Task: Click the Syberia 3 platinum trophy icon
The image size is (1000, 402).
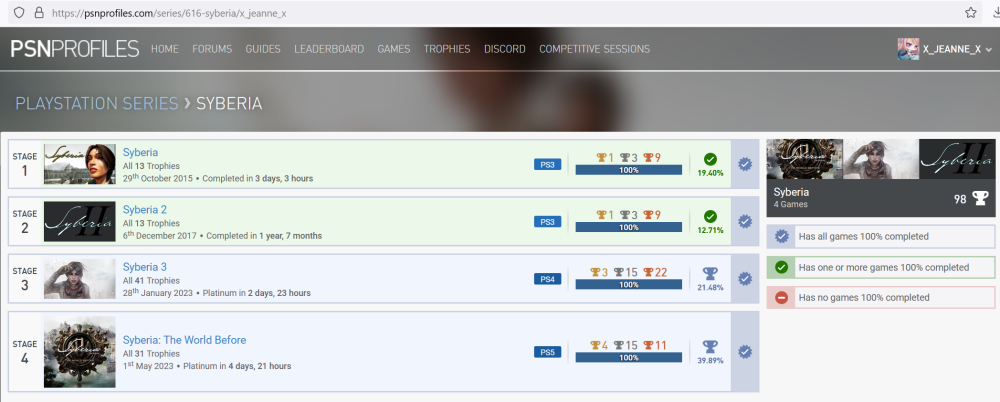Action: (710, 273)
